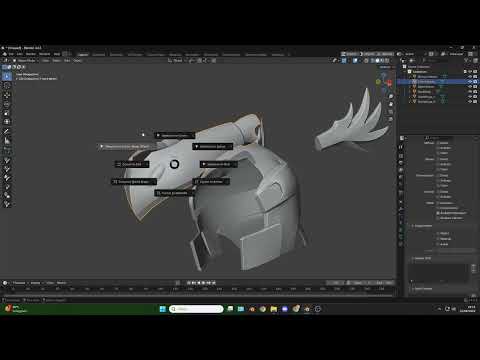Click the outliner filter funnel icon
The height and width of the screenshot is (360, 480).
[467, 60]
